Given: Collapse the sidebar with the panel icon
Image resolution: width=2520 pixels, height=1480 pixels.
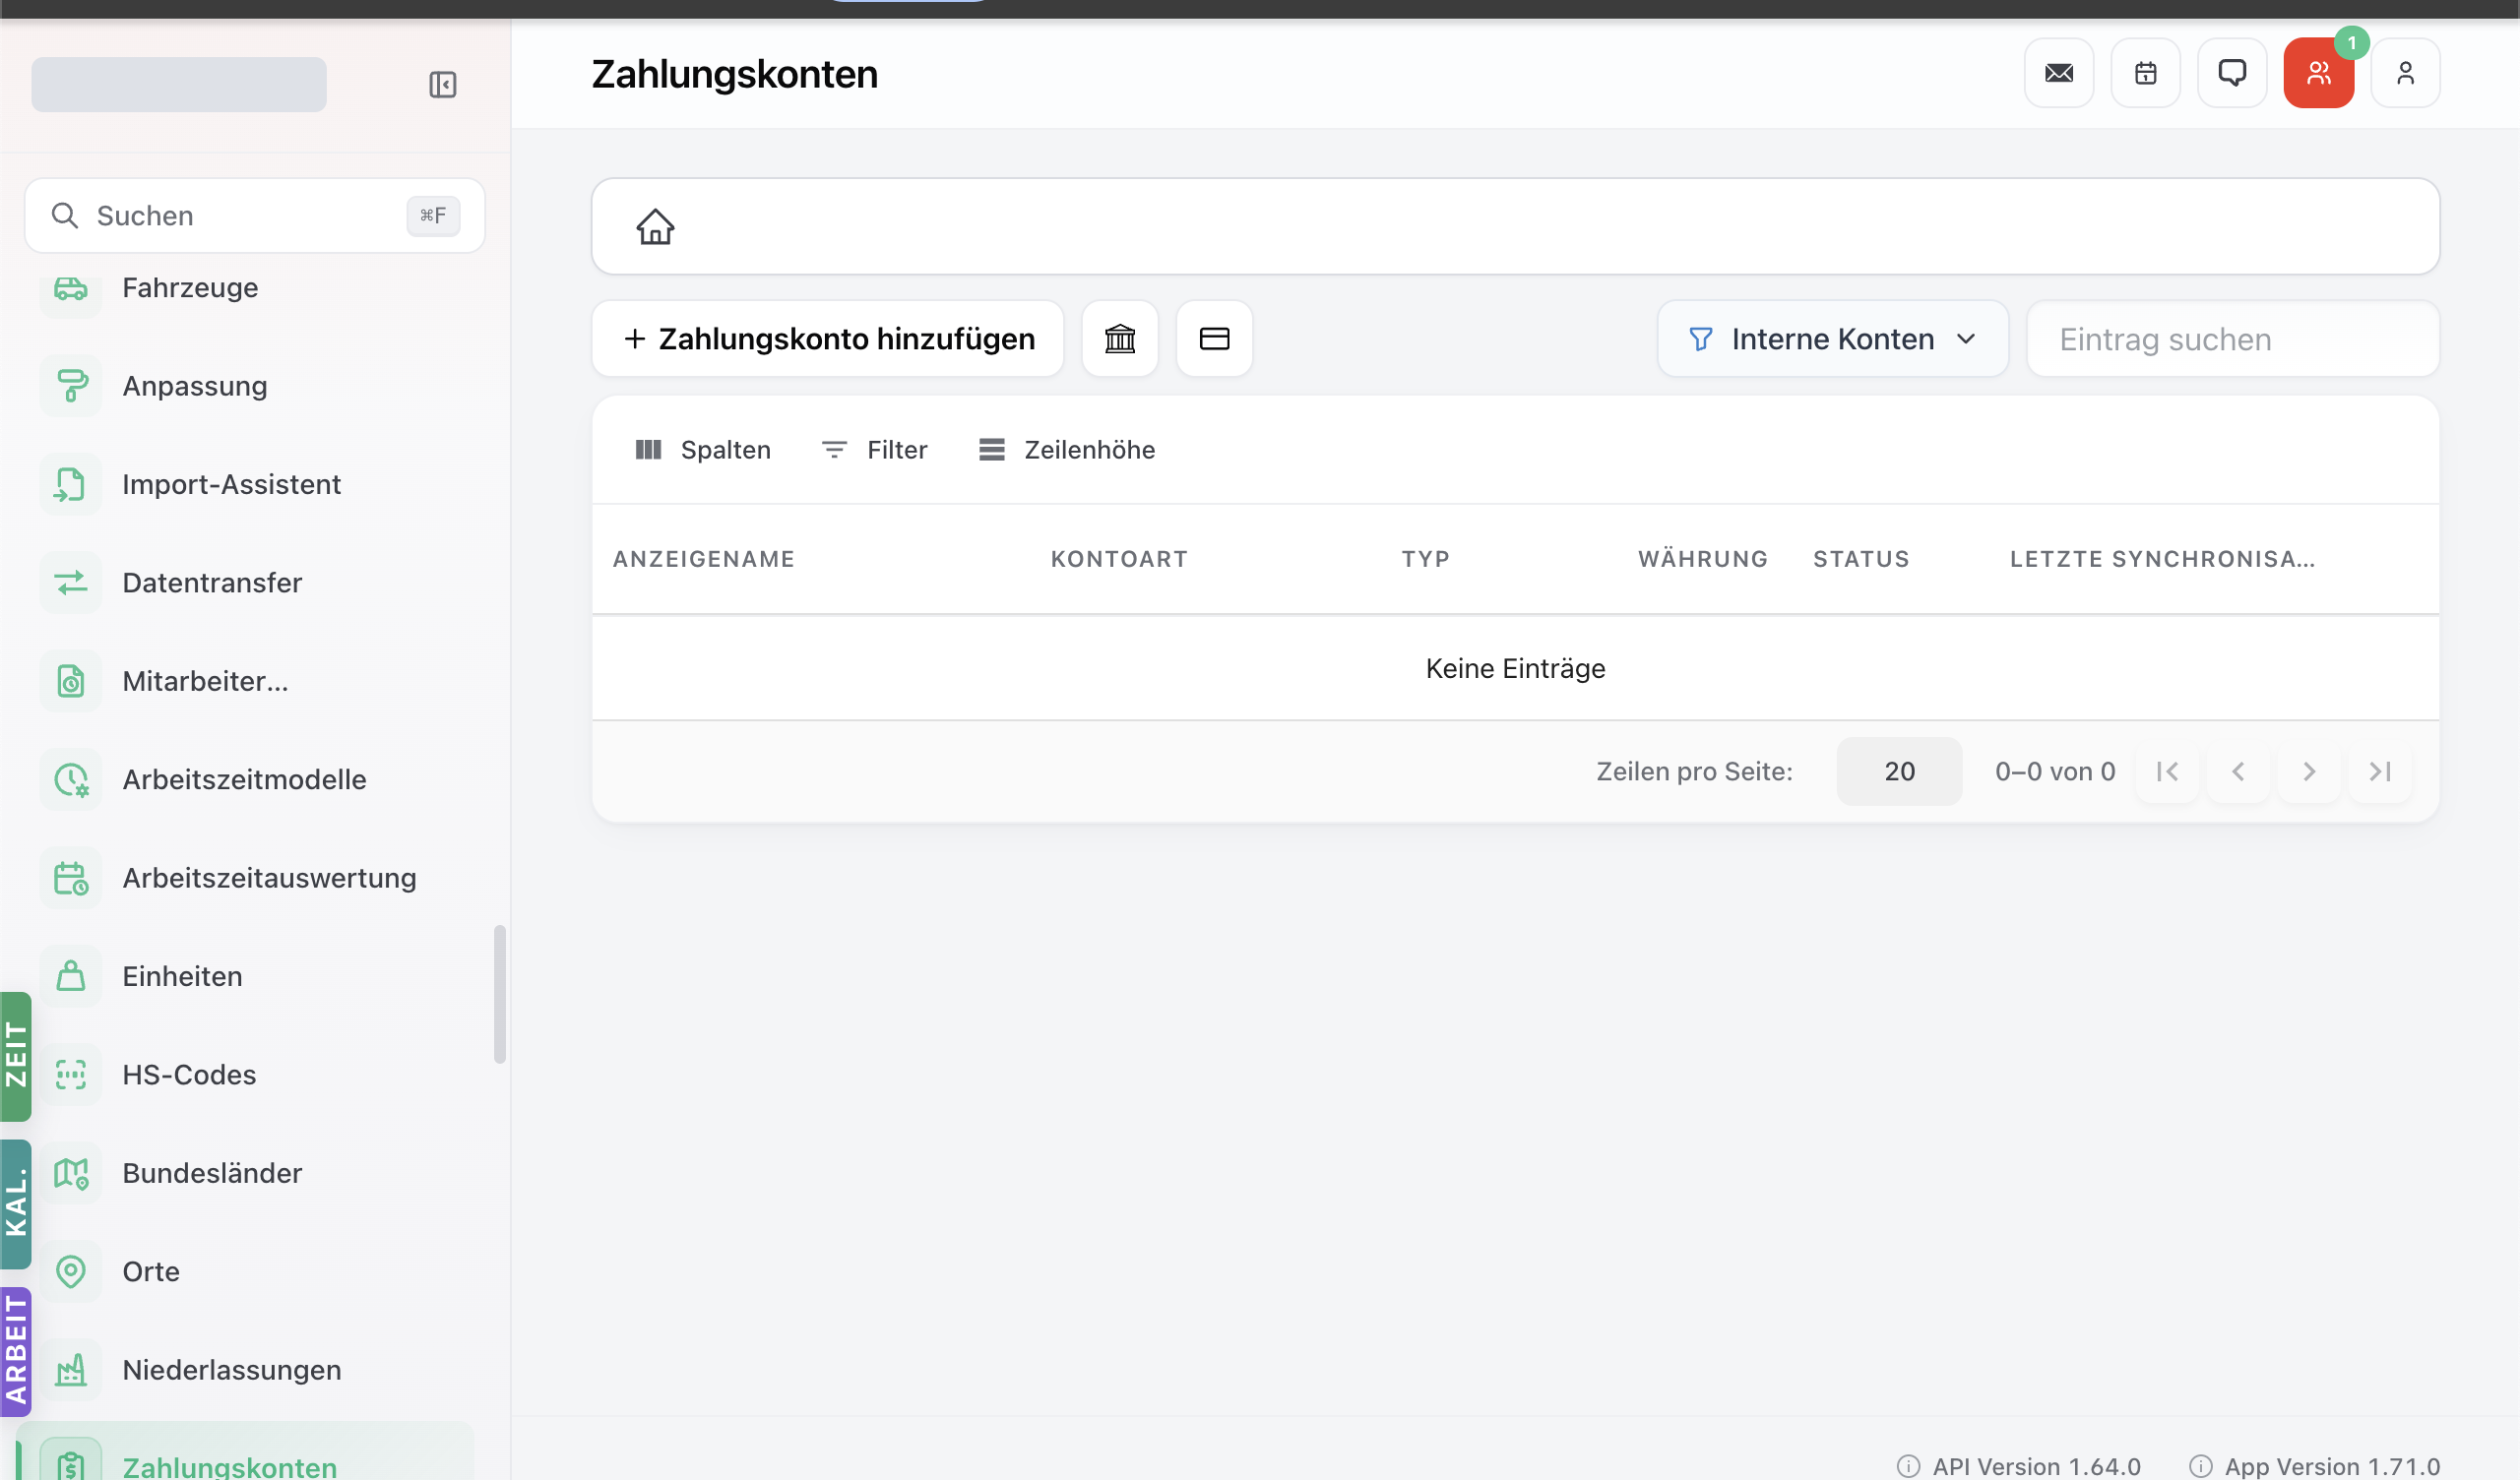Looking at the screenshot, I should 442,85.
